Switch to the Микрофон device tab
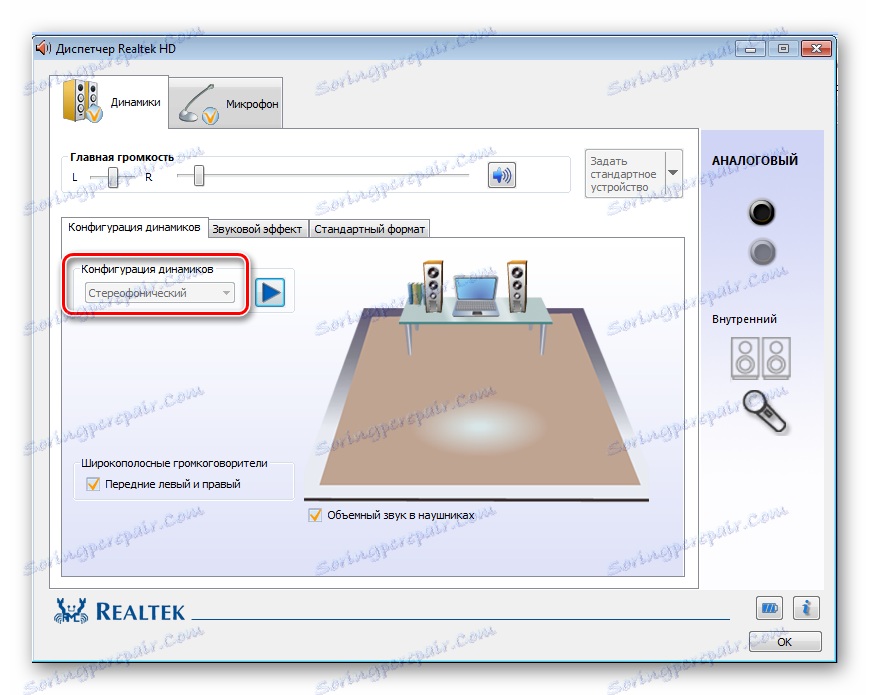Image resolution: width=870 pixels, height=695 pixels. (x=226, y=103)
